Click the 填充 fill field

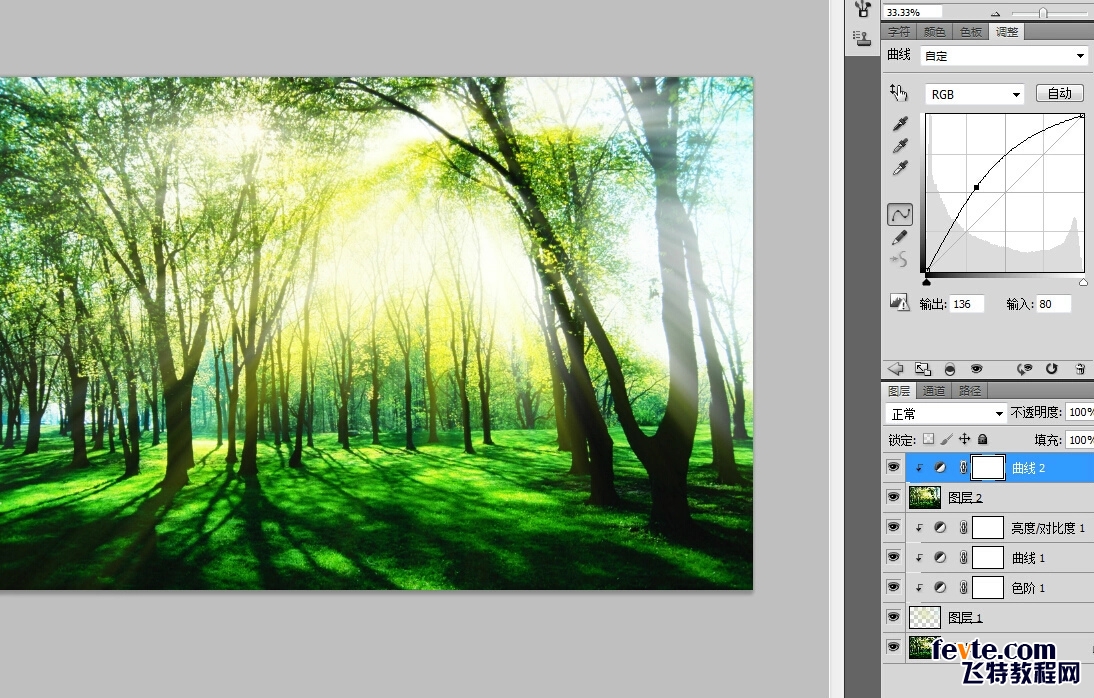tap(1080, 440)
